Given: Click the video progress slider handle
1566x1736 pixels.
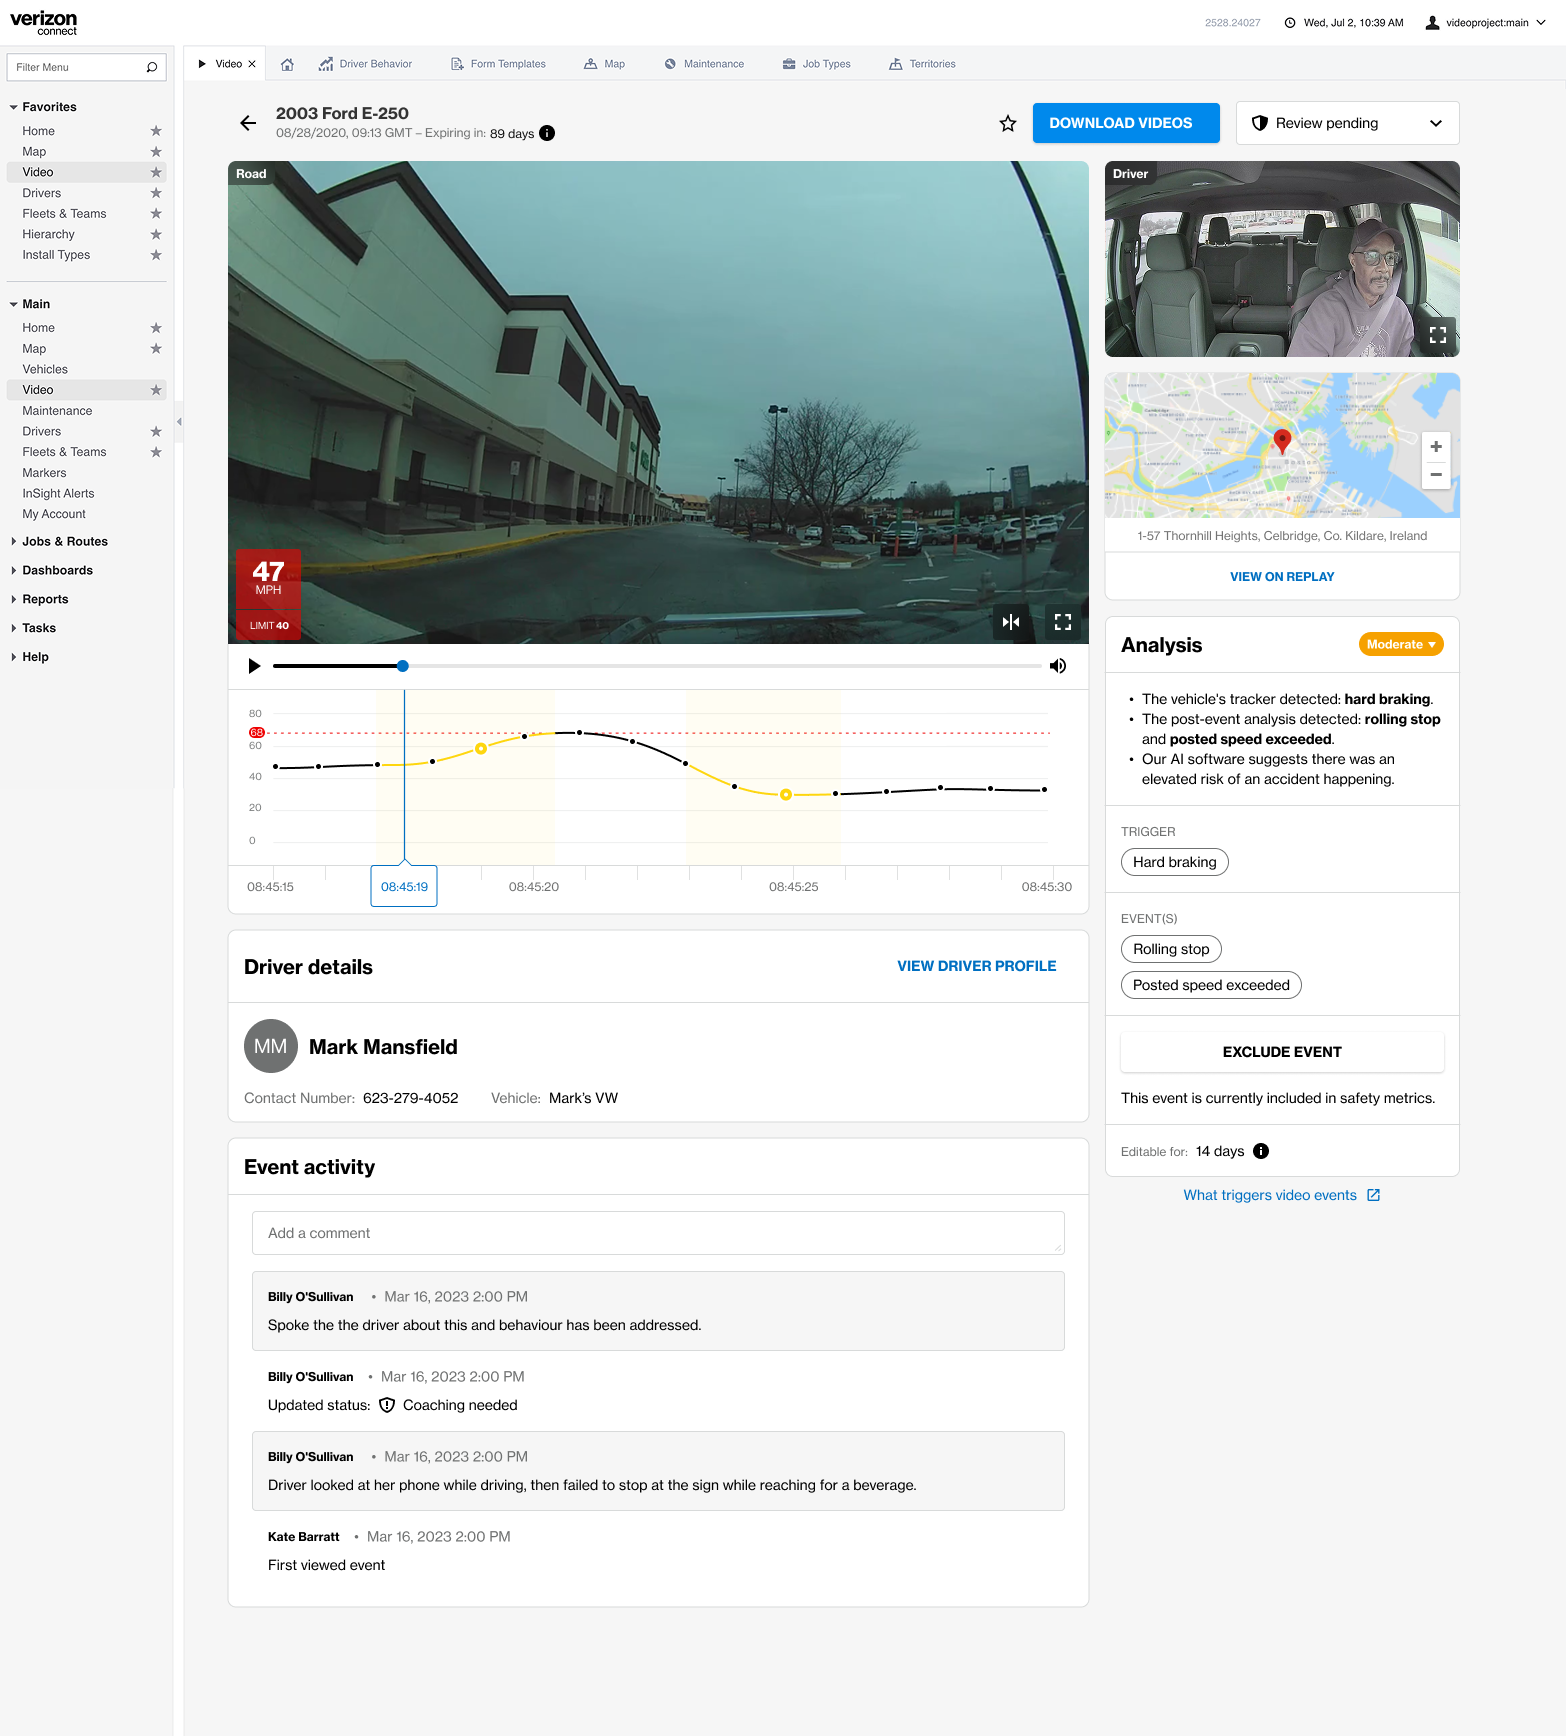Looking at the screenshot, I should [x=403, y=666].
